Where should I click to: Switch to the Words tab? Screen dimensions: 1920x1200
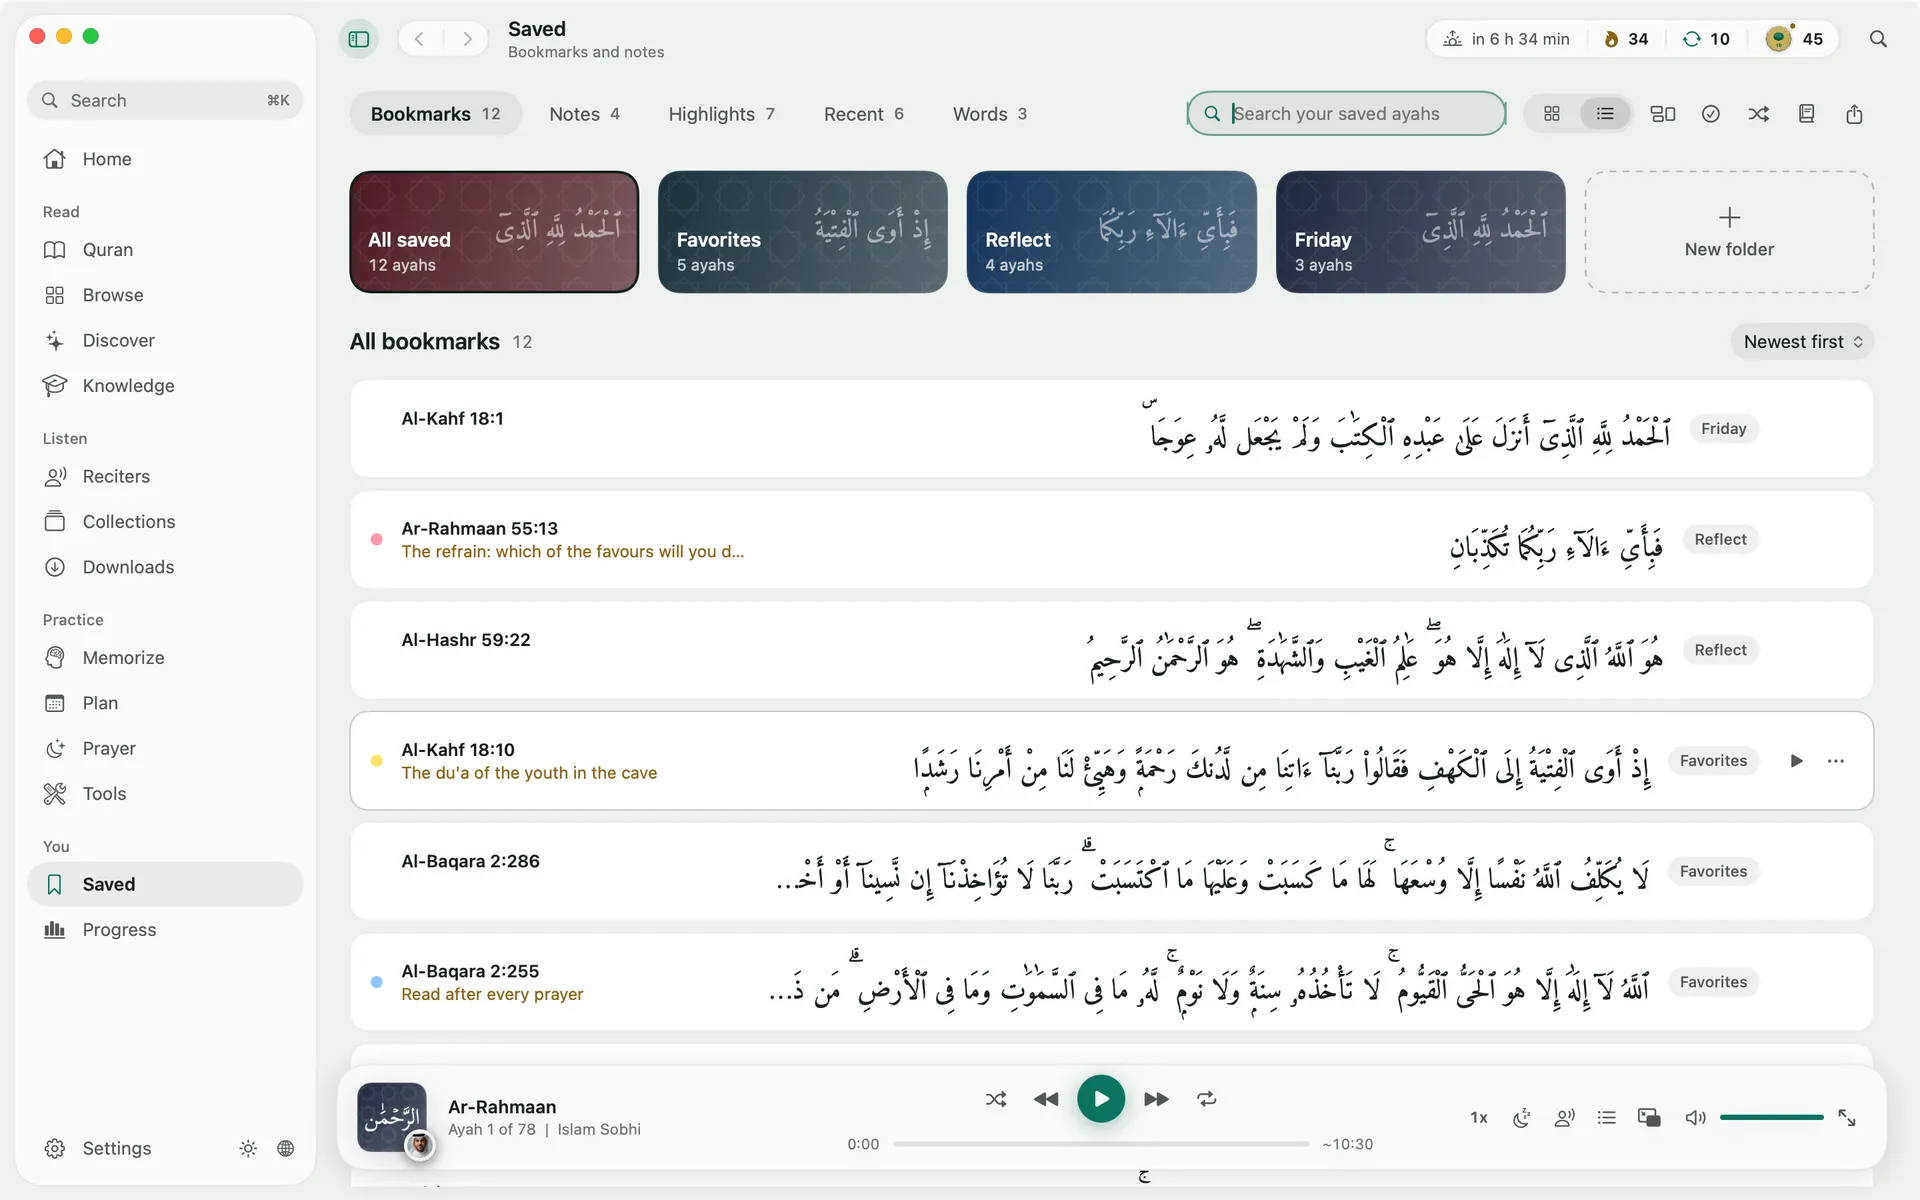(x=990, y=114)
